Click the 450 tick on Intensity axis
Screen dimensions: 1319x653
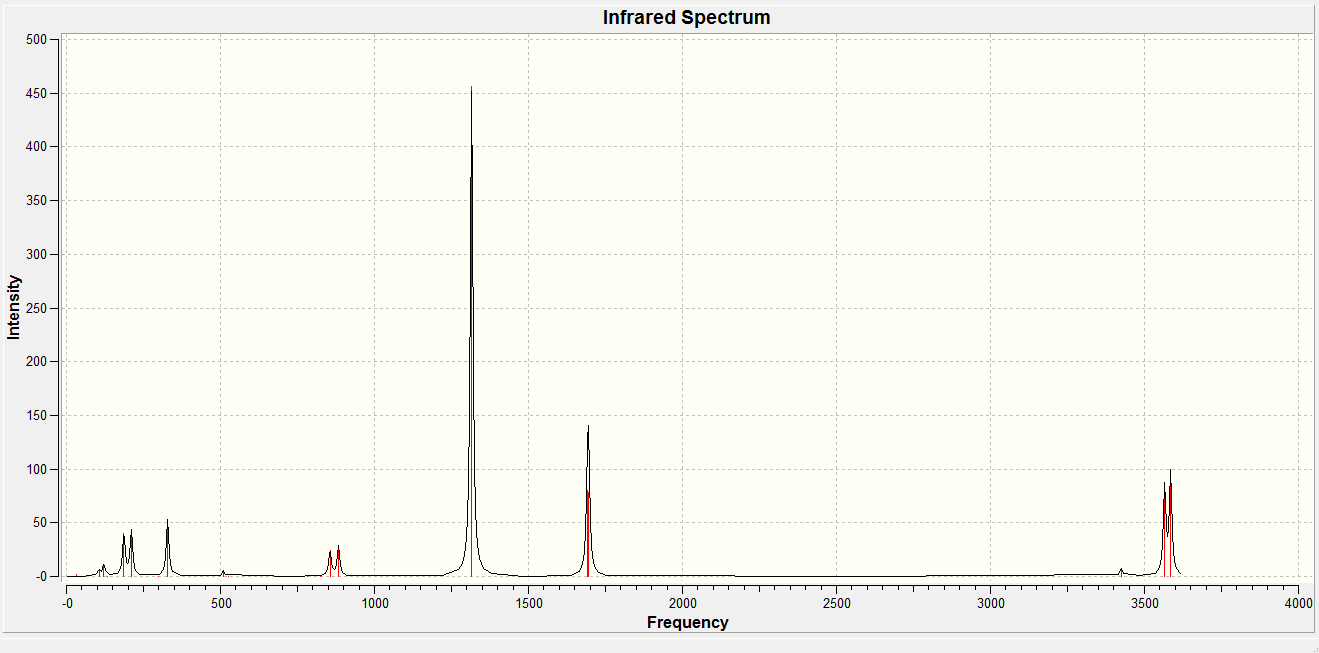pyautogui.click(x=37, y=93)
